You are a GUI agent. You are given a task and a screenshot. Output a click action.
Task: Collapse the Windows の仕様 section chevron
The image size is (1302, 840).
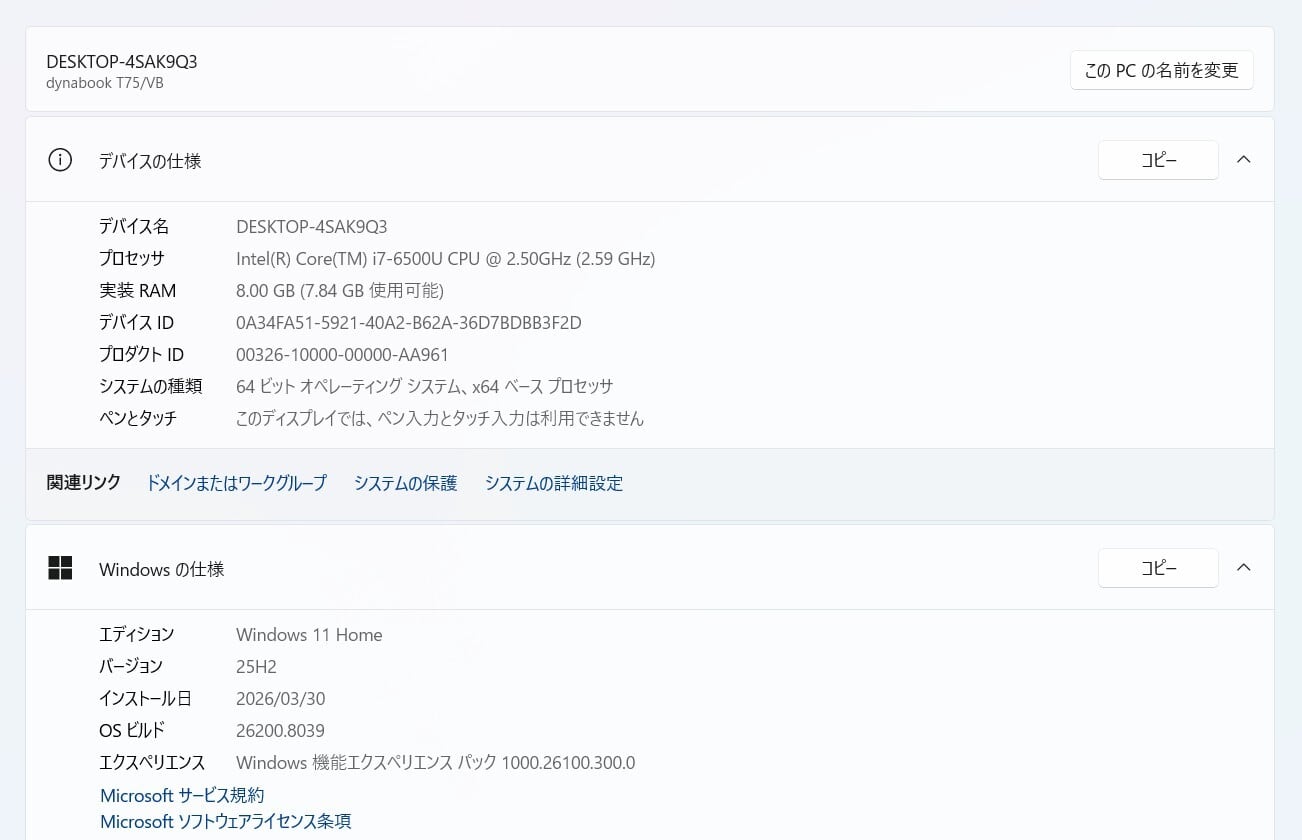(1244, 568)
